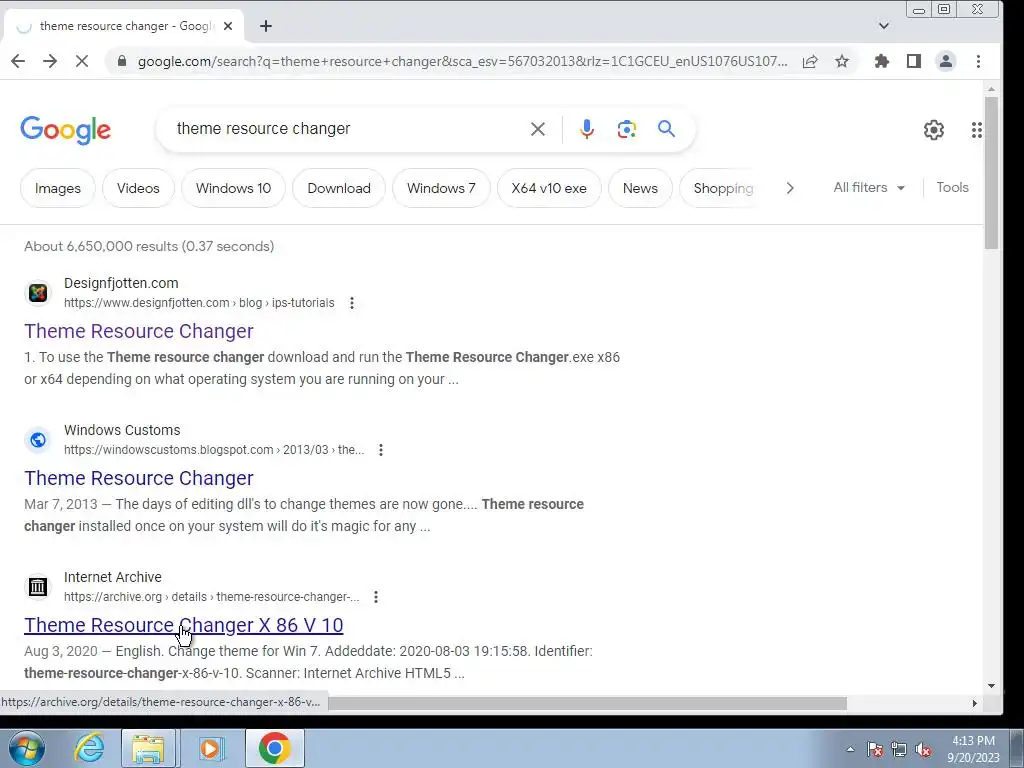Image resolution: width=1024 pixels, height=768 pixels.
Task: Open more options for Designfjotten result
Action: [352, 303]
